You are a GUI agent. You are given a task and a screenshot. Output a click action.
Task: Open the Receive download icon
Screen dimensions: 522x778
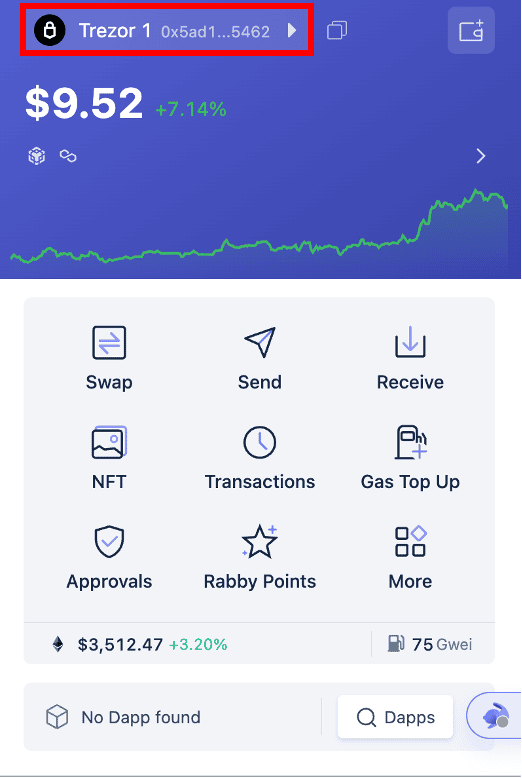410,342
